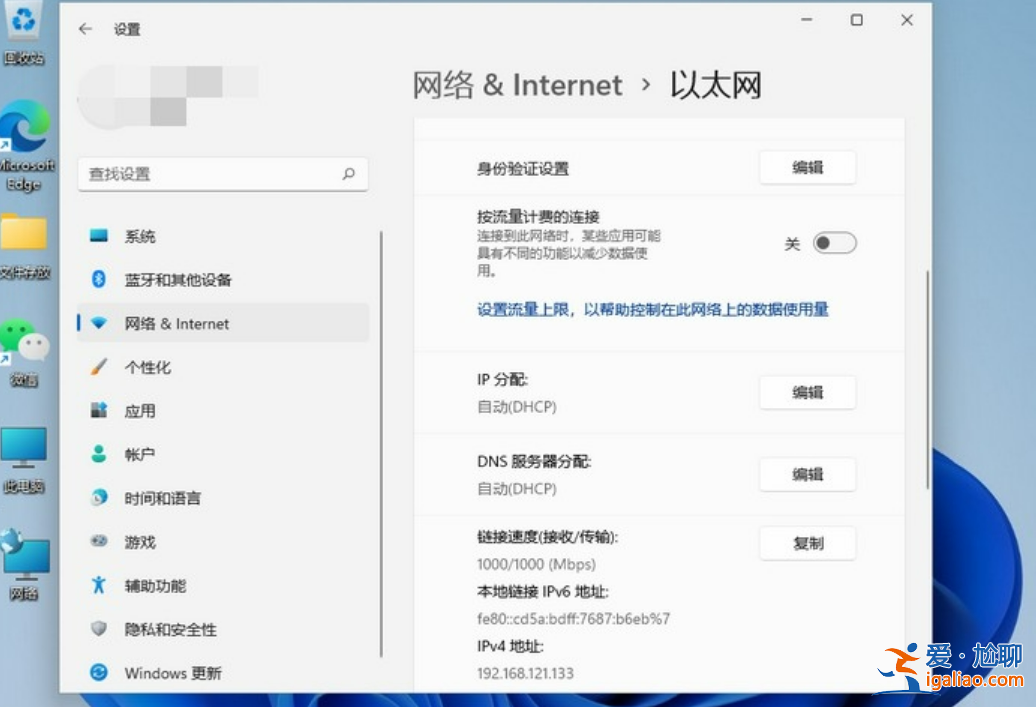Toggle the metered connection off switch
This screenshot has width=1036, height=707.
click(x=834, y=243)
